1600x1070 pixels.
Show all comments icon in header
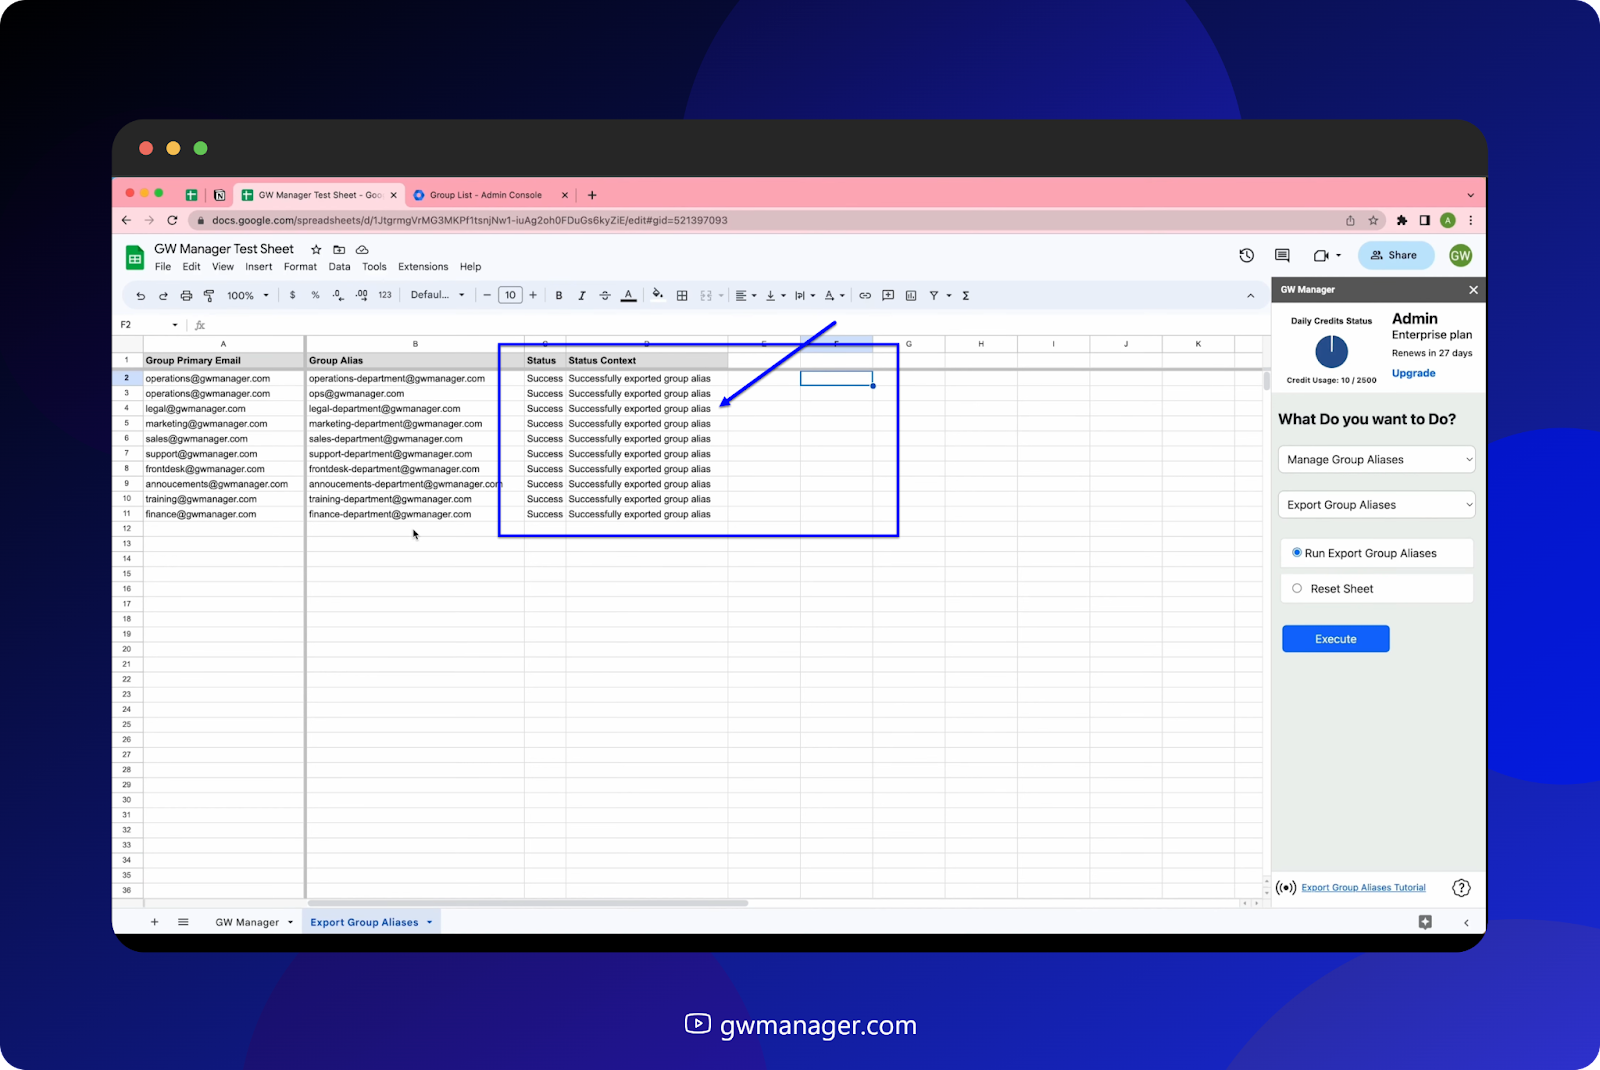pos(1282,255)
